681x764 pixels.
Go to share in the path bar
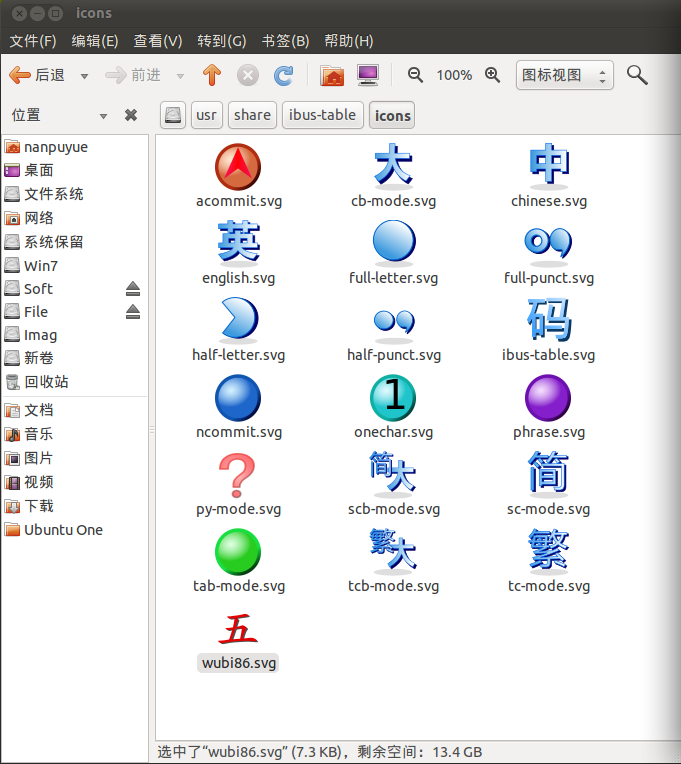[x=252, y=115]
